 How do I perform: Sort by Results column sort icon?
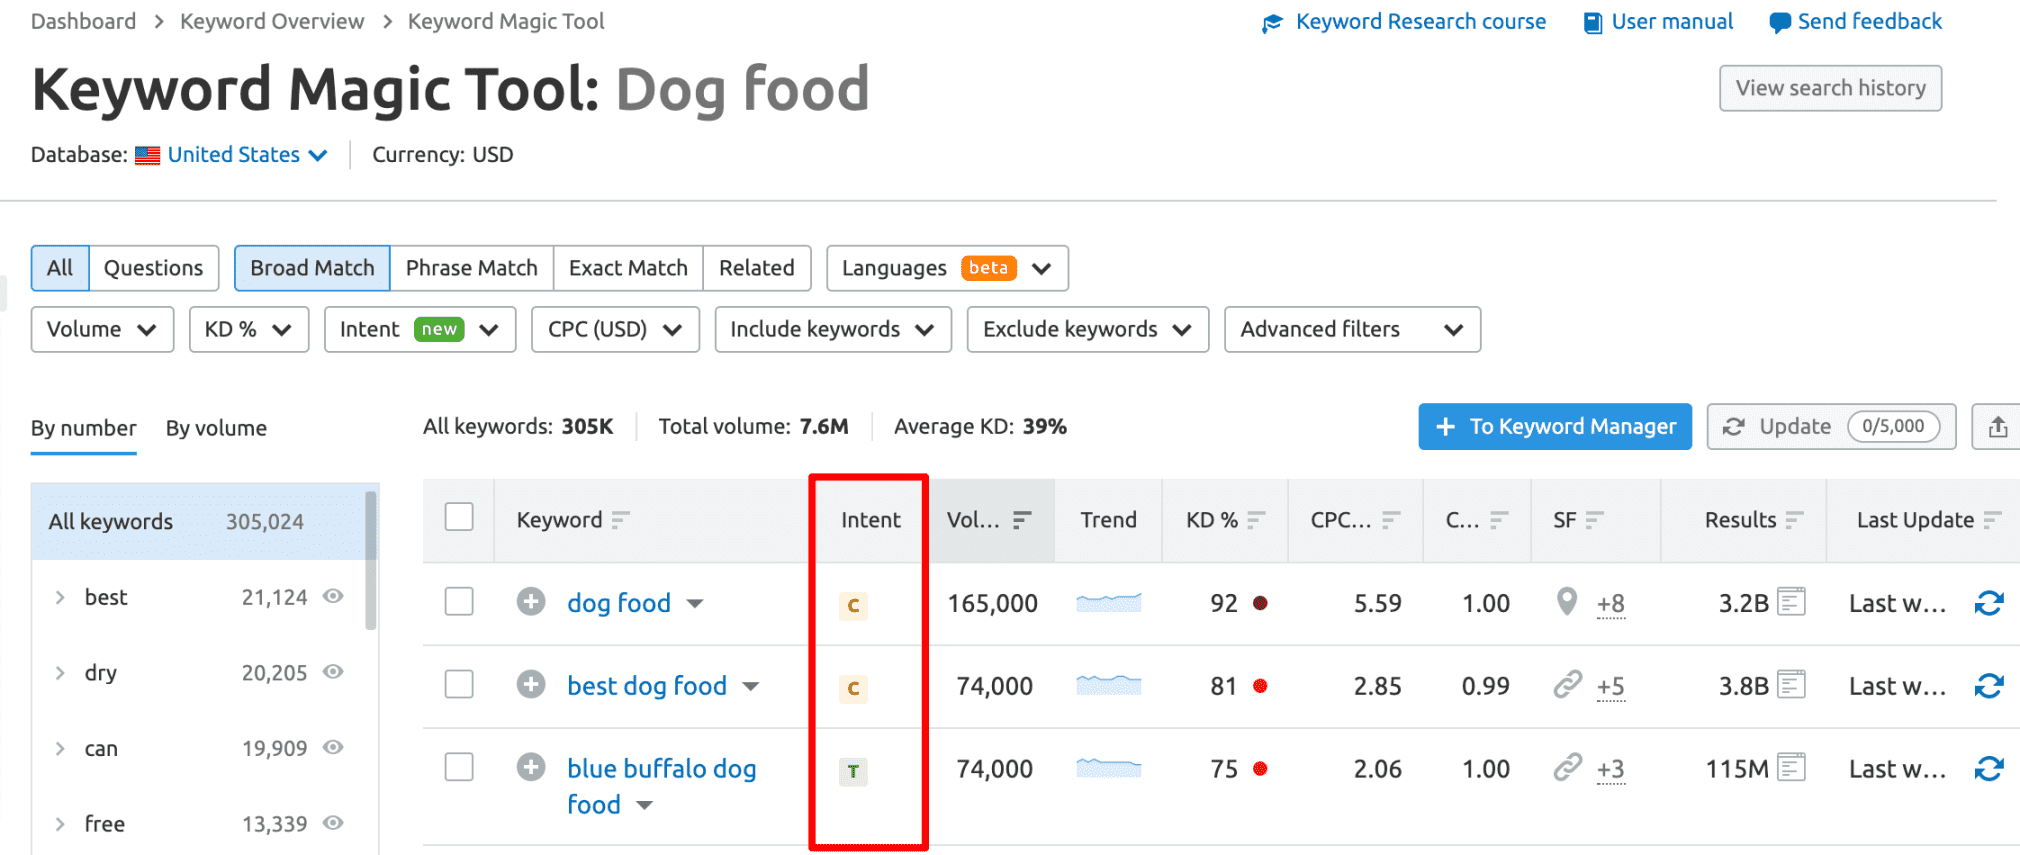pos(1794,520)
